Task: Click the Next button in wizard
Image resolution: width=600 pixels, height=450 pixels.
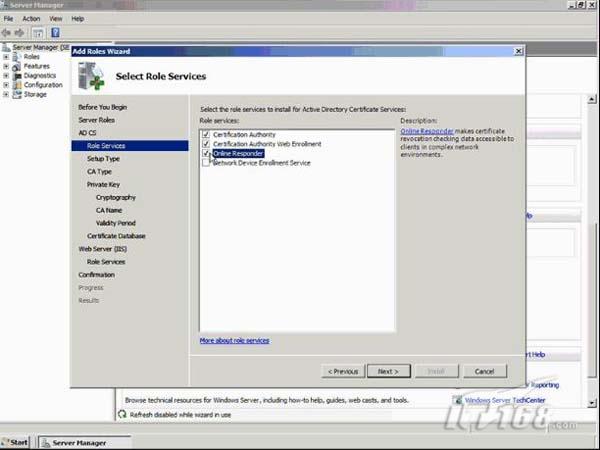Action: click(387, 371)
